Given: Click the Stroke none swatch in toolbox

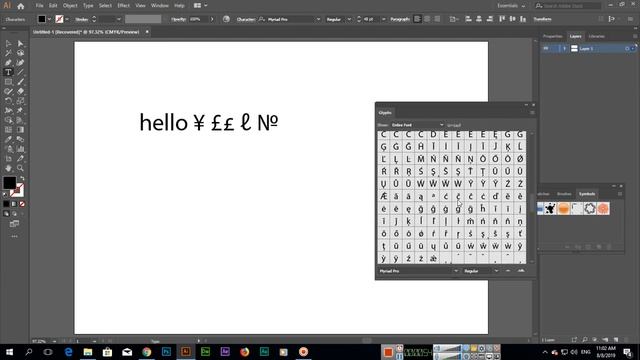Looking at the screenshot, I should tap(17, 190).
